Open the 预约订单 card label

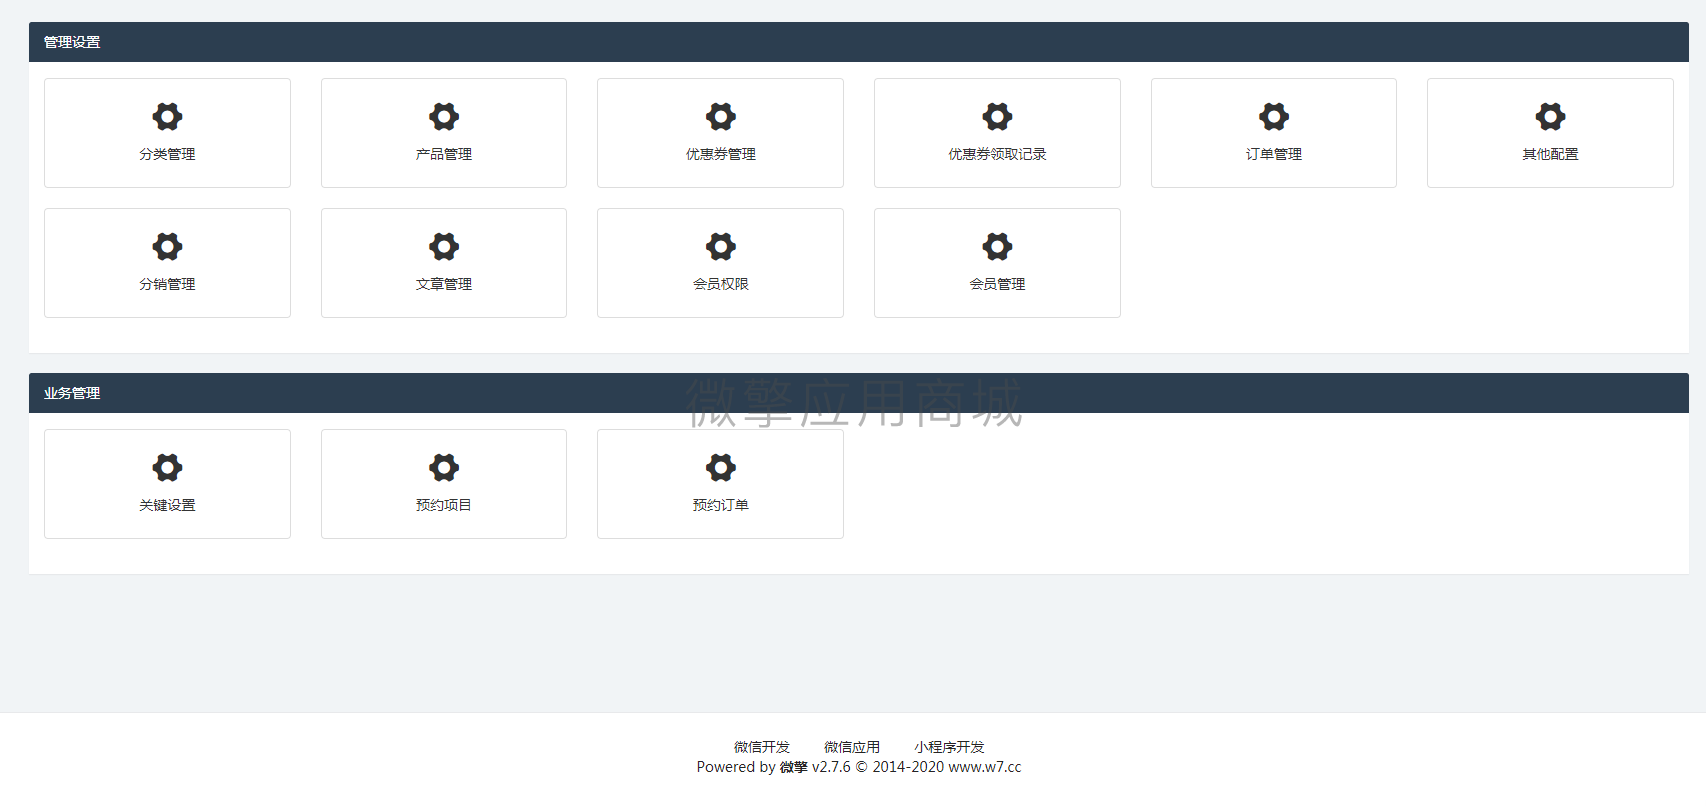tap(720, 506)
